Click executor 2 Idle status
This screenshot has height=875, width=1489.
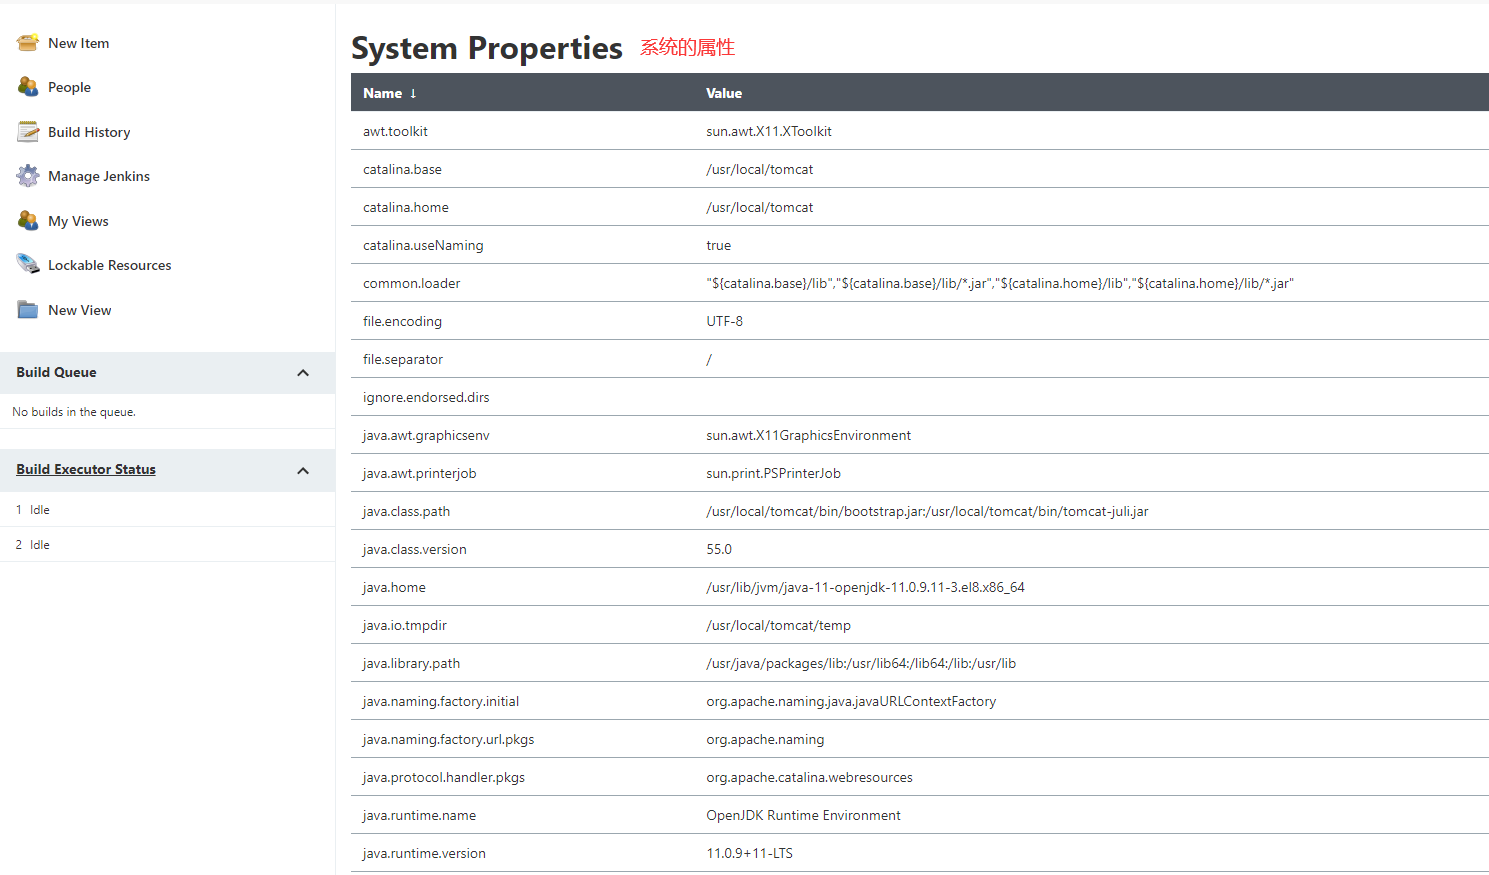pos(40,545)
